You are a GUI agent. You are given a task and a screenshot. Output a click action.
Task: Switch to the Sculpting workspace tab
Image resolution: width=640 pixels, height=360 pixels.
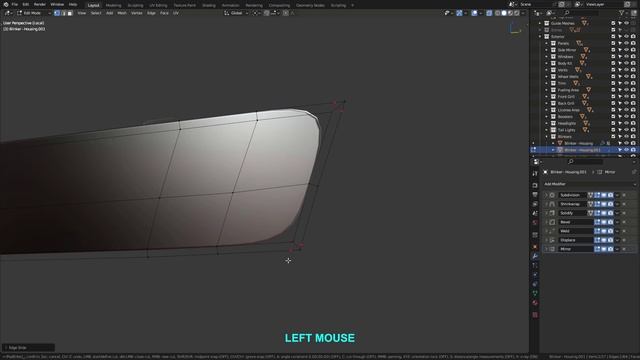pos(135,5)
